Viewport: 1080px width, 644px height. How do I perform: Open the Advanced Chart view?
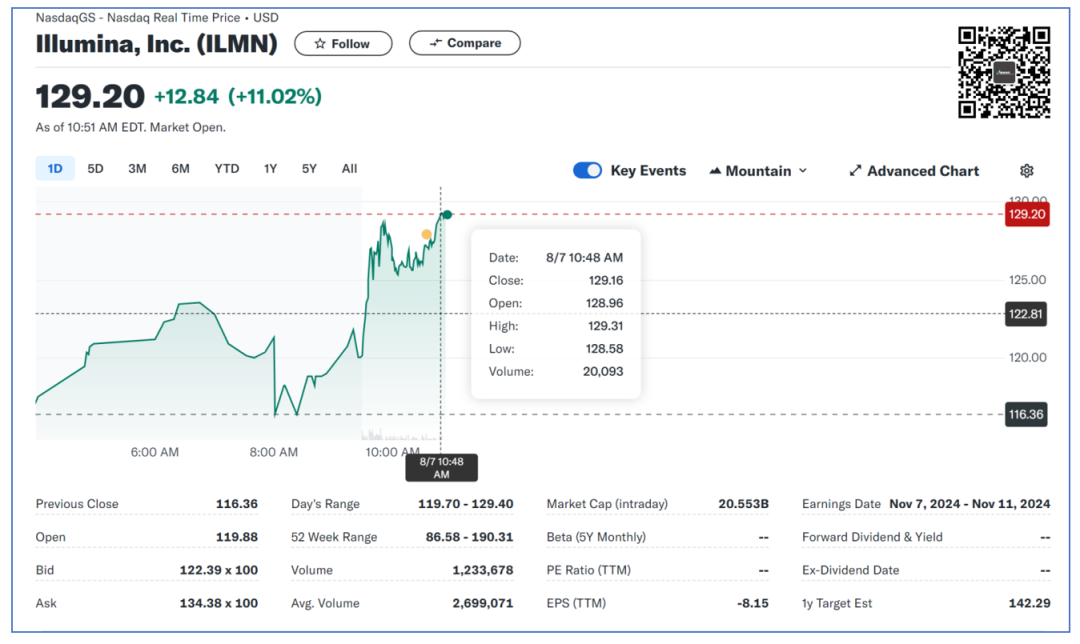point(914,171)
